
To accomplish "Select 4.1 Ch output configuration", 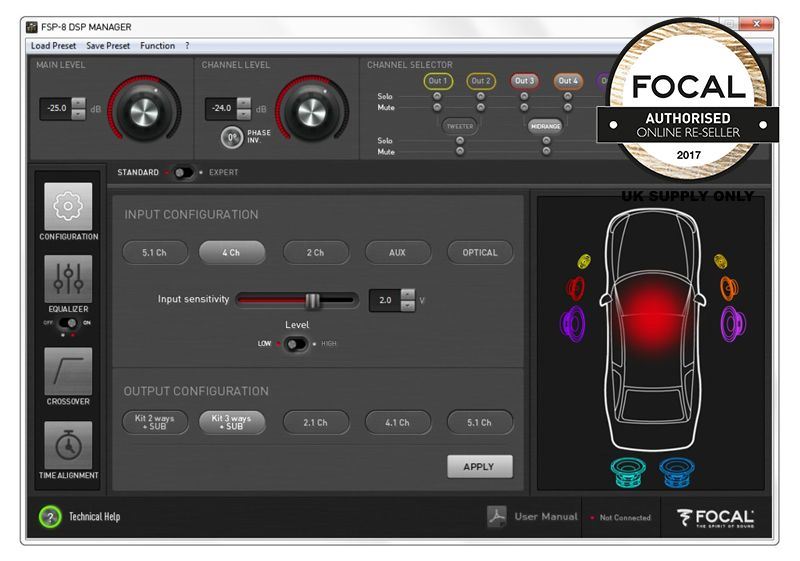I will click(397, 422).
